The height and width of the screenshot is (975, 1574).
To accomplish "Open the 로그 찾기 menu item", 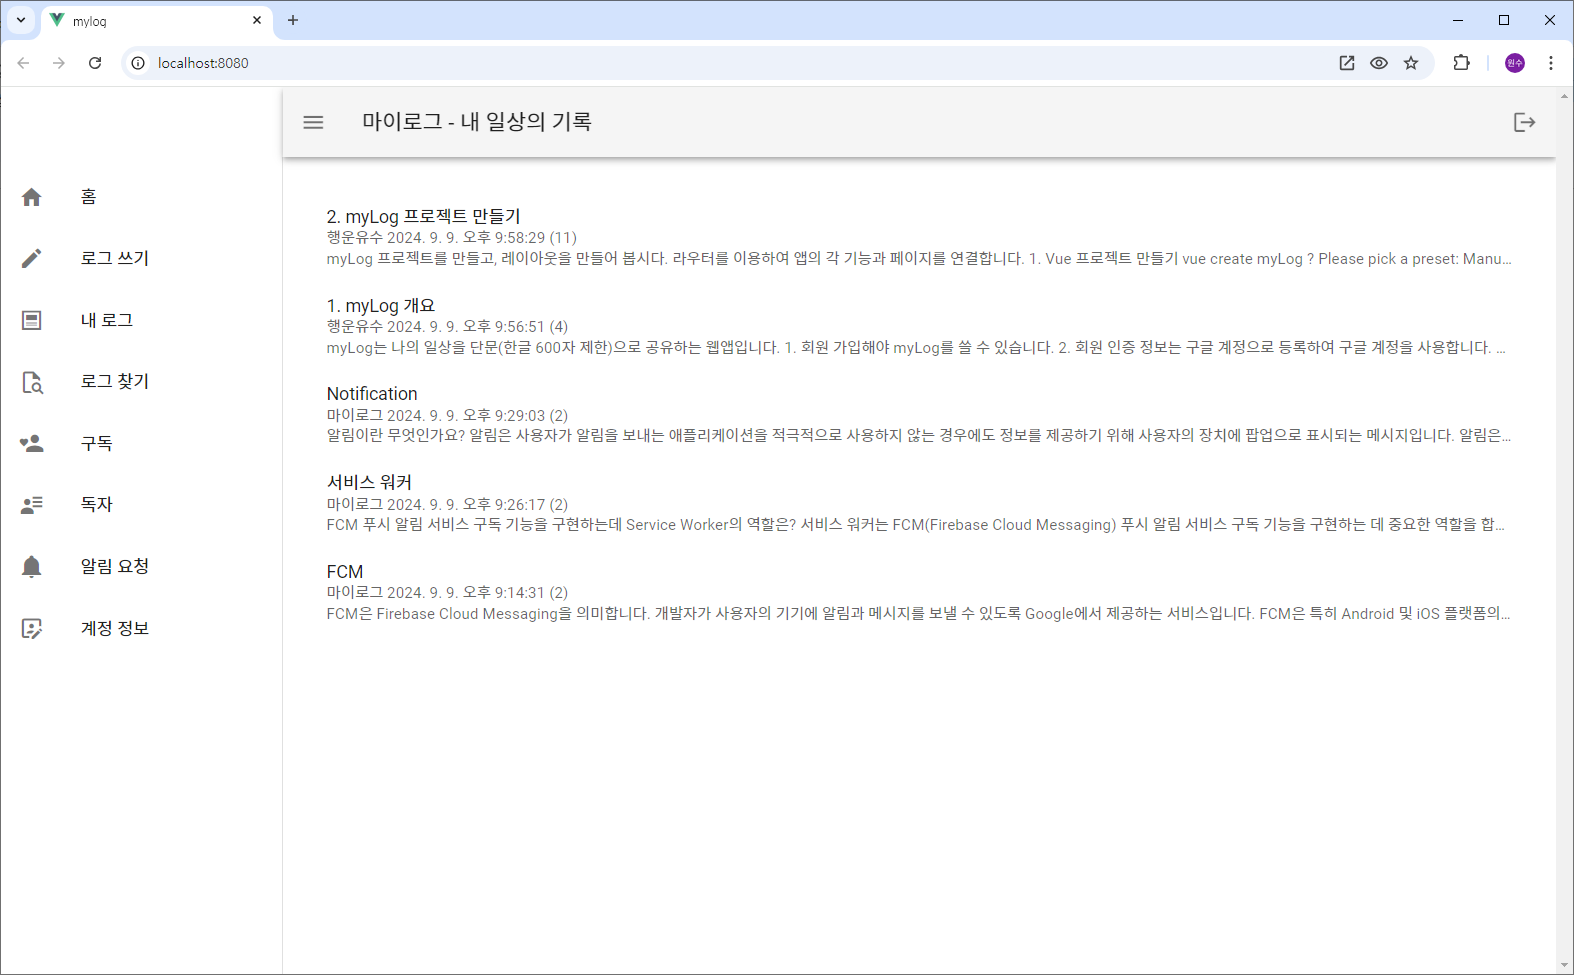I will pos(141,382).
